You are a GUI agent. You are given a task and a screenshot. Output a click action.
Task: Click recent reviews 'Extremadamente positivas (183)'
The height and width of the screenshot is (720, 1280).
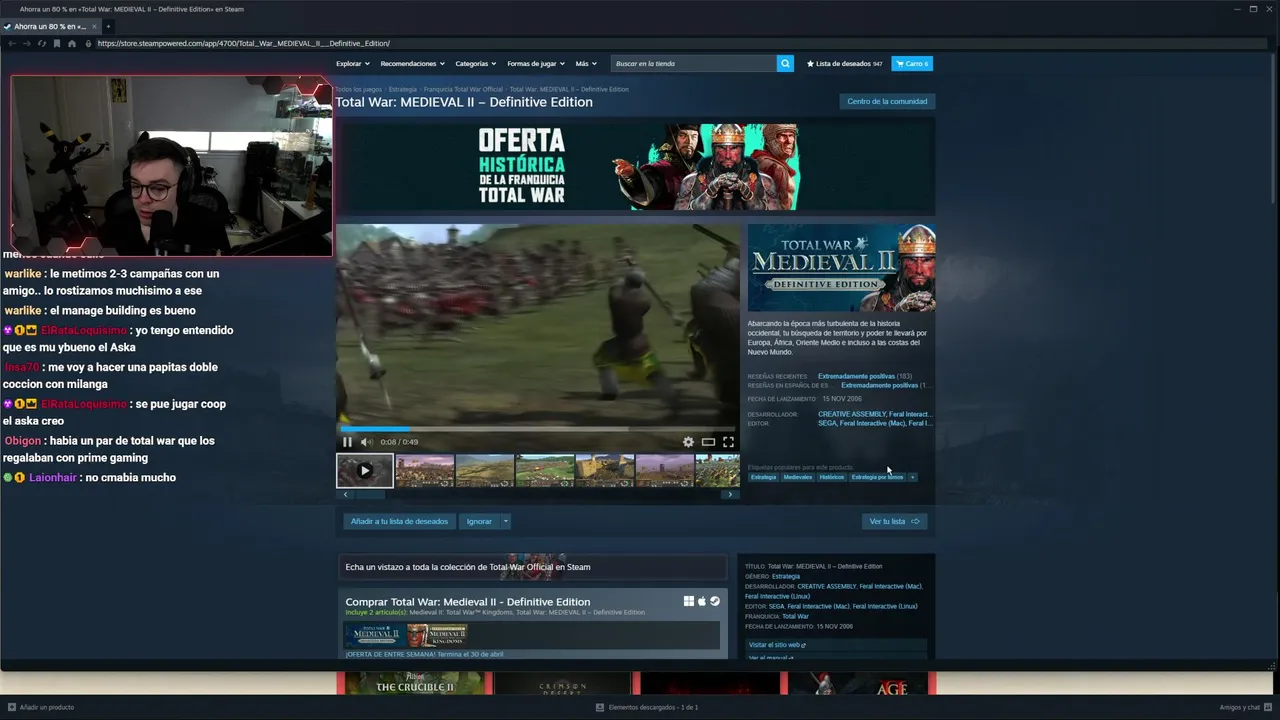[864, 376]
